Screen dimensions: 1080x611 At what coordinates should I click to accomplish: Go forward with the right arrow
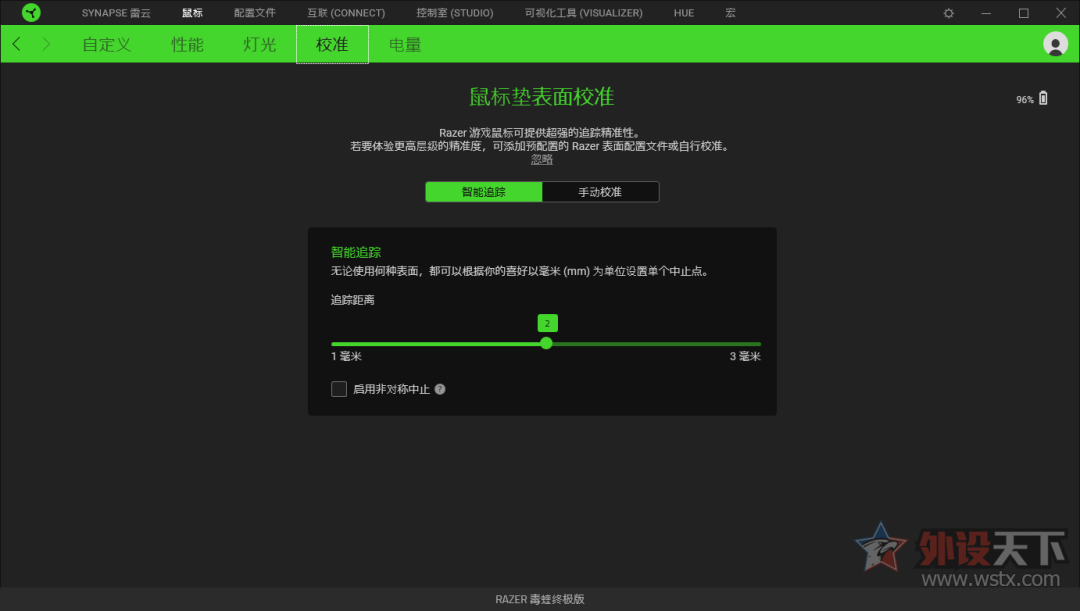(x=46, y=44)
